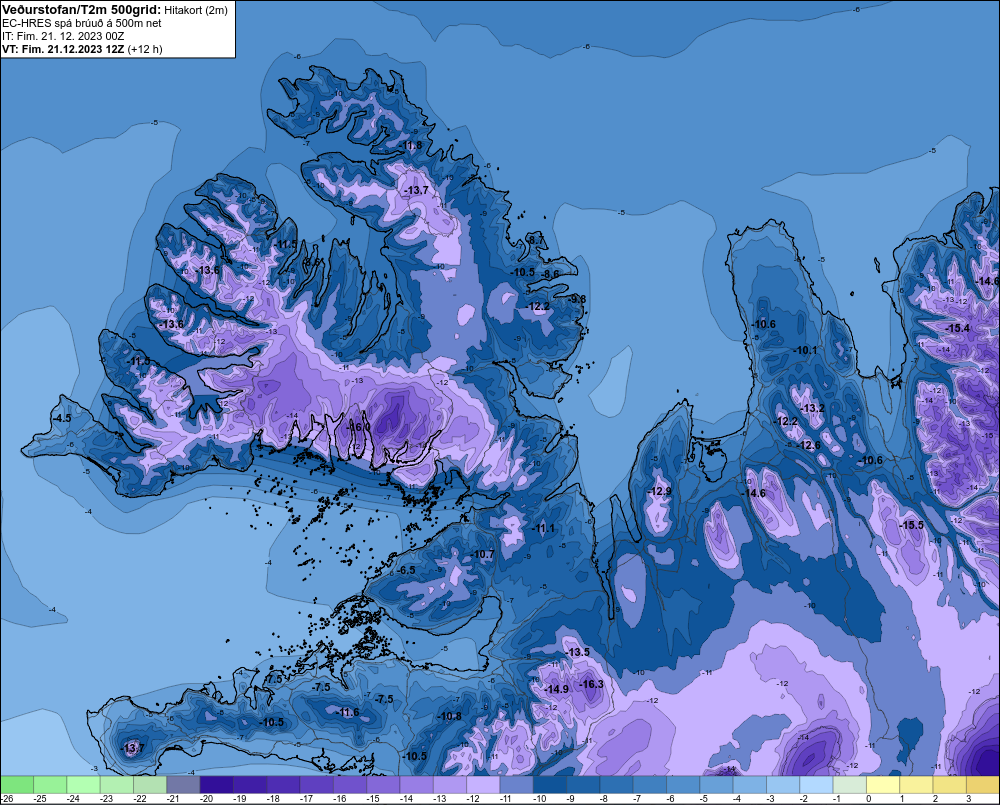This screenshot has height=805, width=1000.
Task: Select the light blue swatch labeled -2
Action: click(x=816, y=785)
